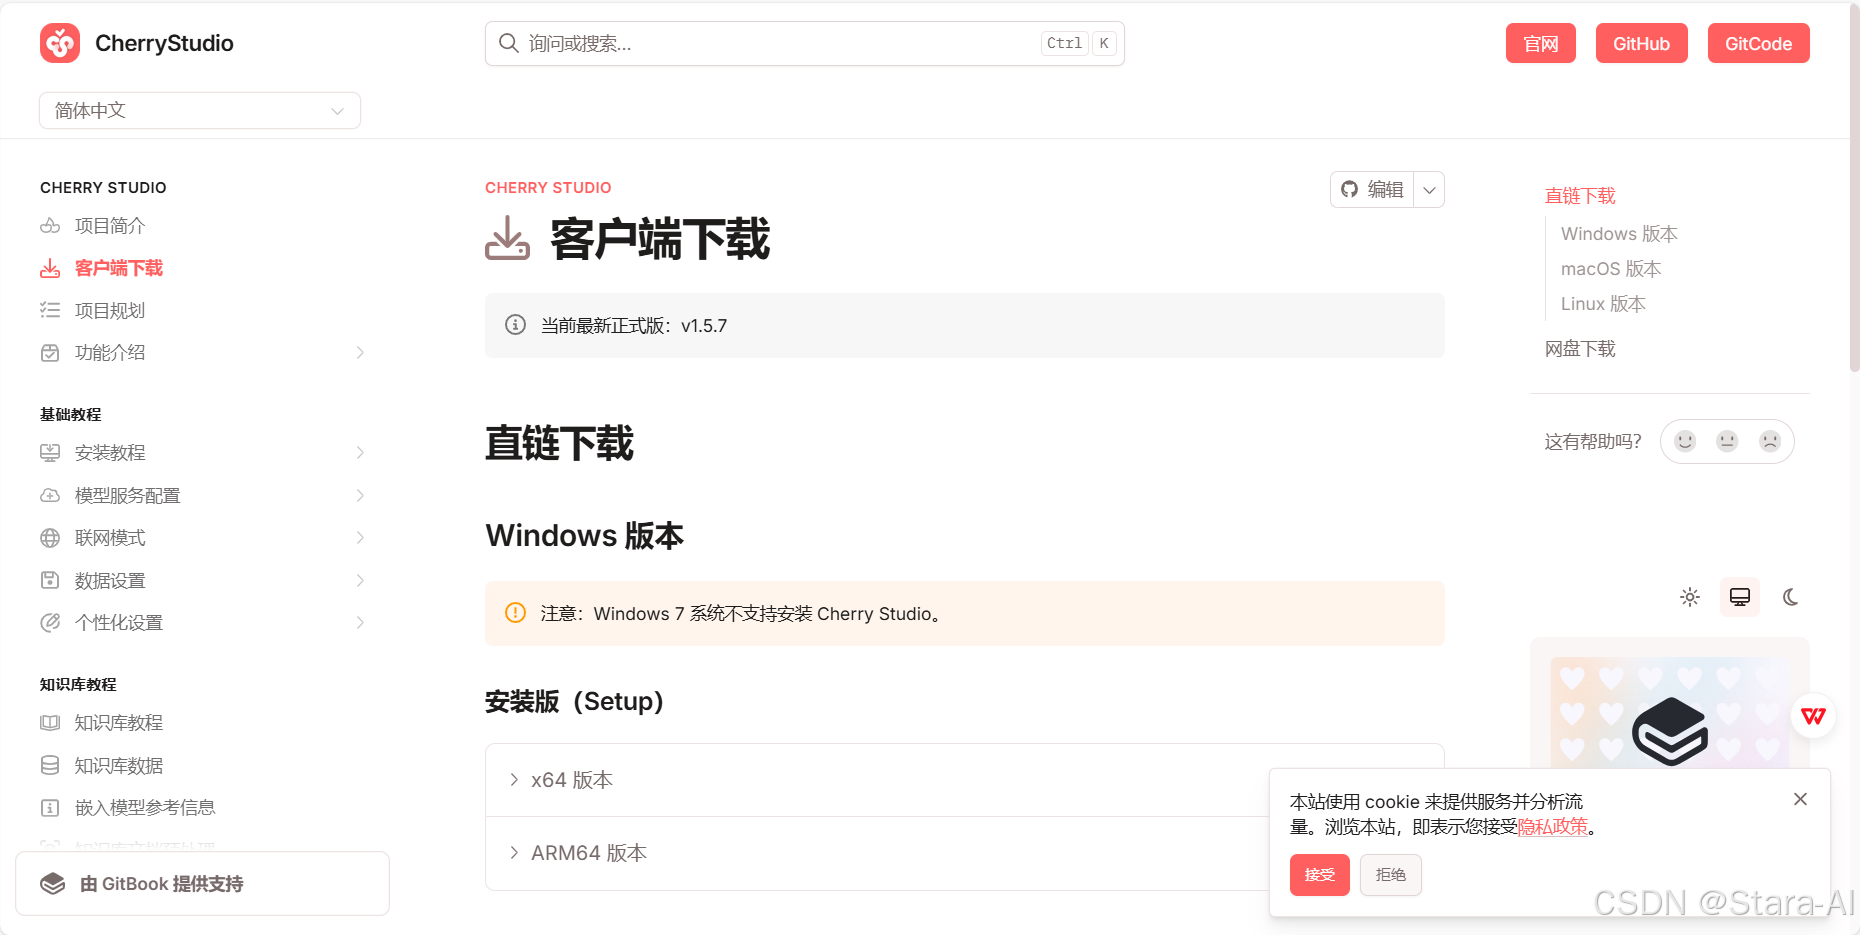Click the 官网 button
Image resolution: width=1860 pixels, height=935 pixels.
pos(1541,43)
